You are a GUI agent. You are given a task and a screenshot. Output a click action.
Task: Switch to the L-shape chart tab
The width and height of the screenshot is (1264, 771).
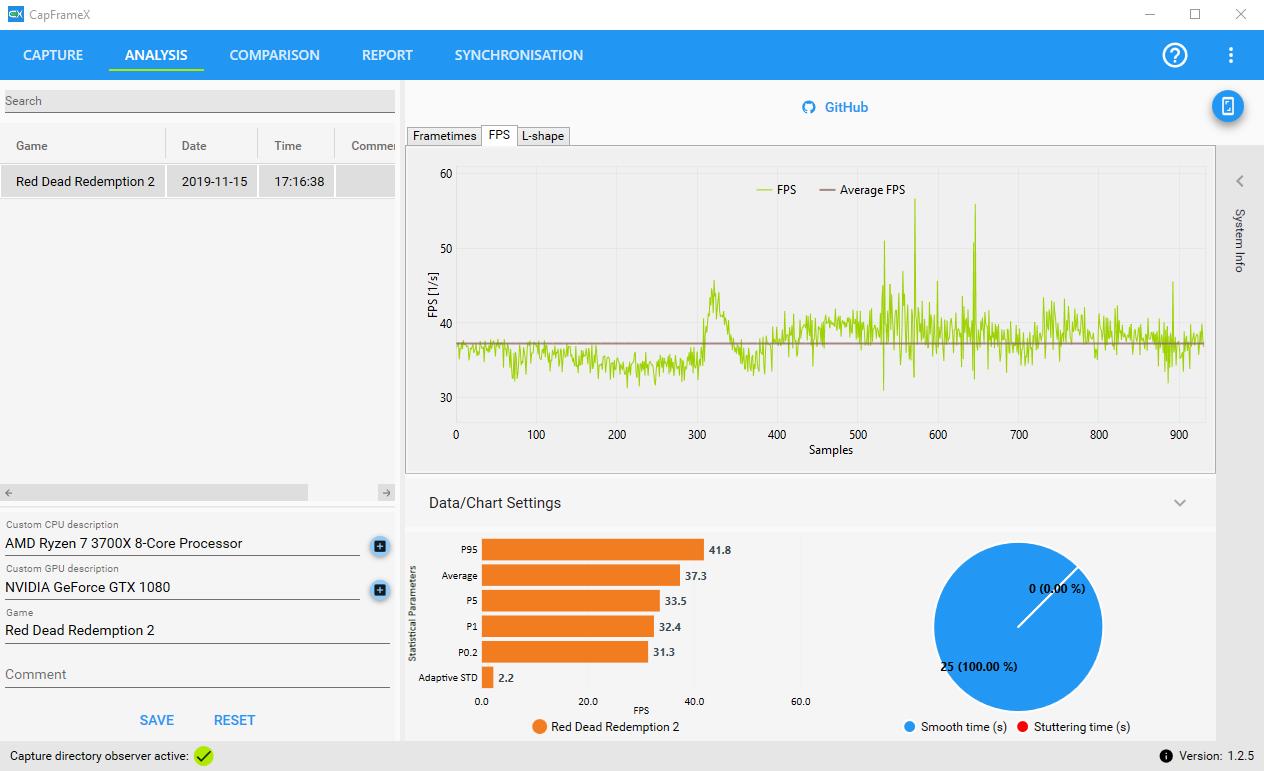[543, 136]
